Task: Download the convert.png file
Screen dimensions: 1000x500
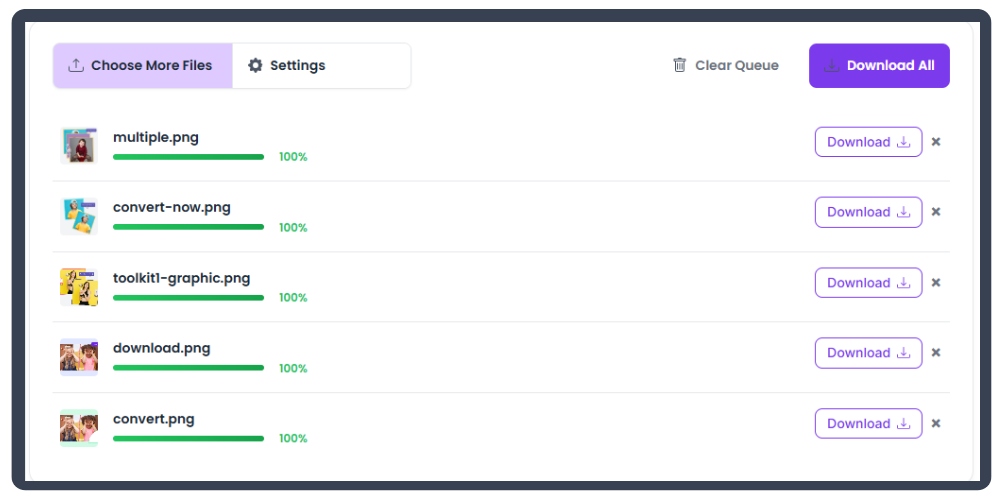Action: coord(868,424)
